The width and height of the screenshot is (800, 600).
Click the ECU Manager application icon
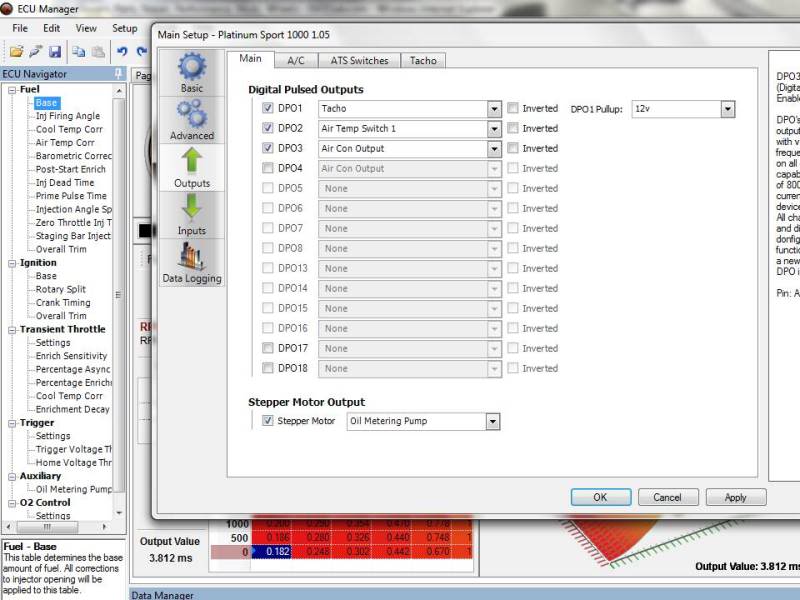point(7,9)
